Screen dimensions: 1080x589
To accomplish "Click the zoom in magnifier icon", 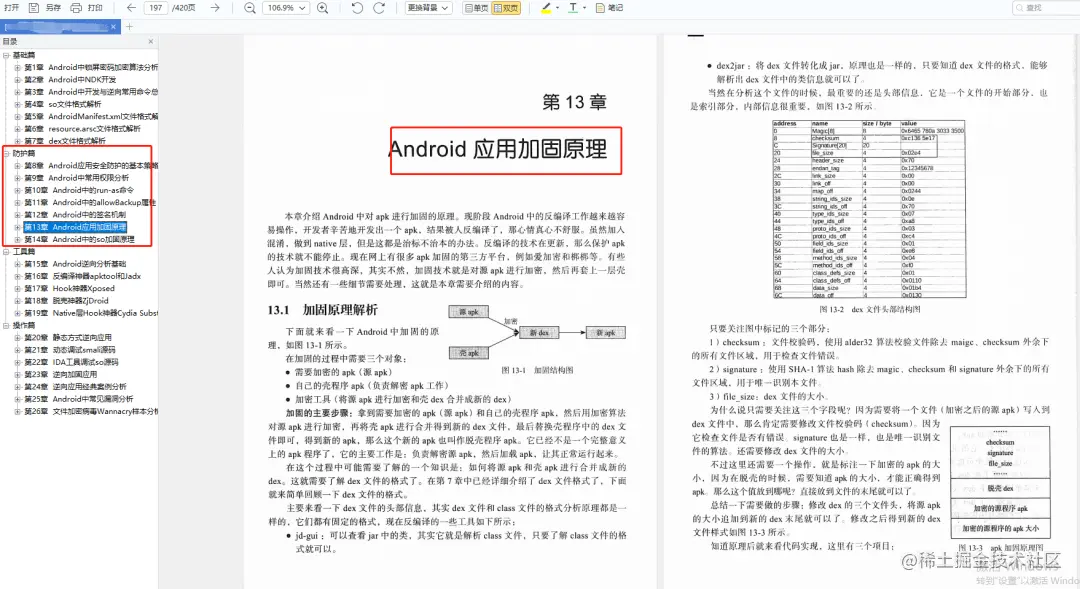I will (x=322, y=8).
